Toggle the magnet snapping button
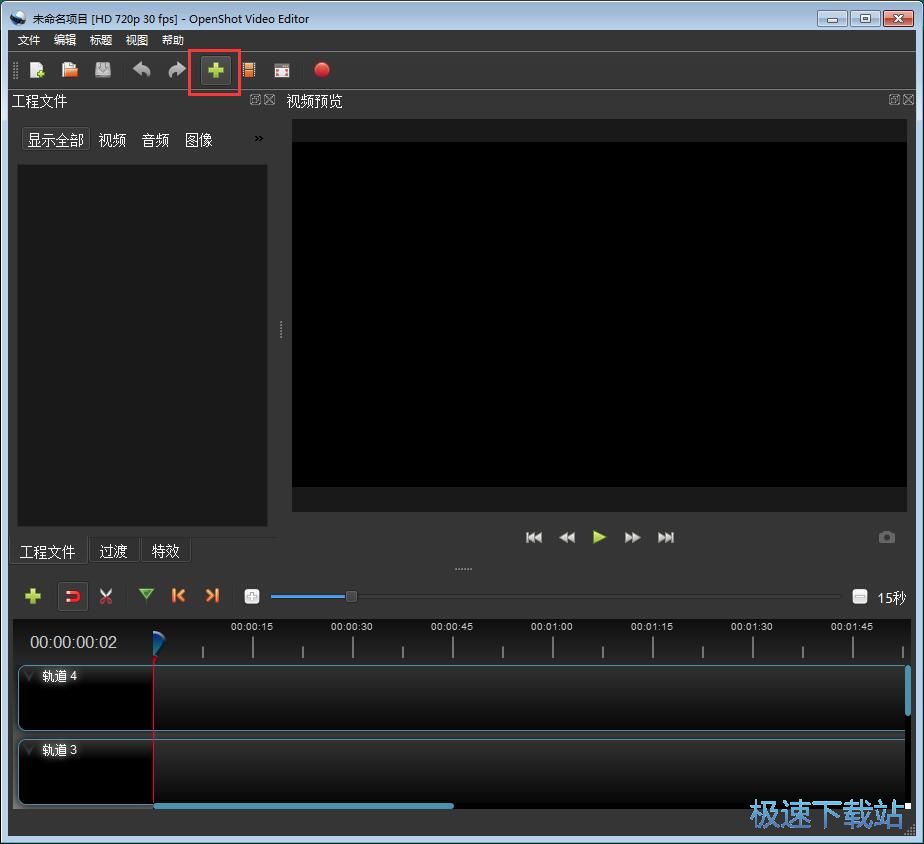924x844 pixels. [x=72, y=596]
